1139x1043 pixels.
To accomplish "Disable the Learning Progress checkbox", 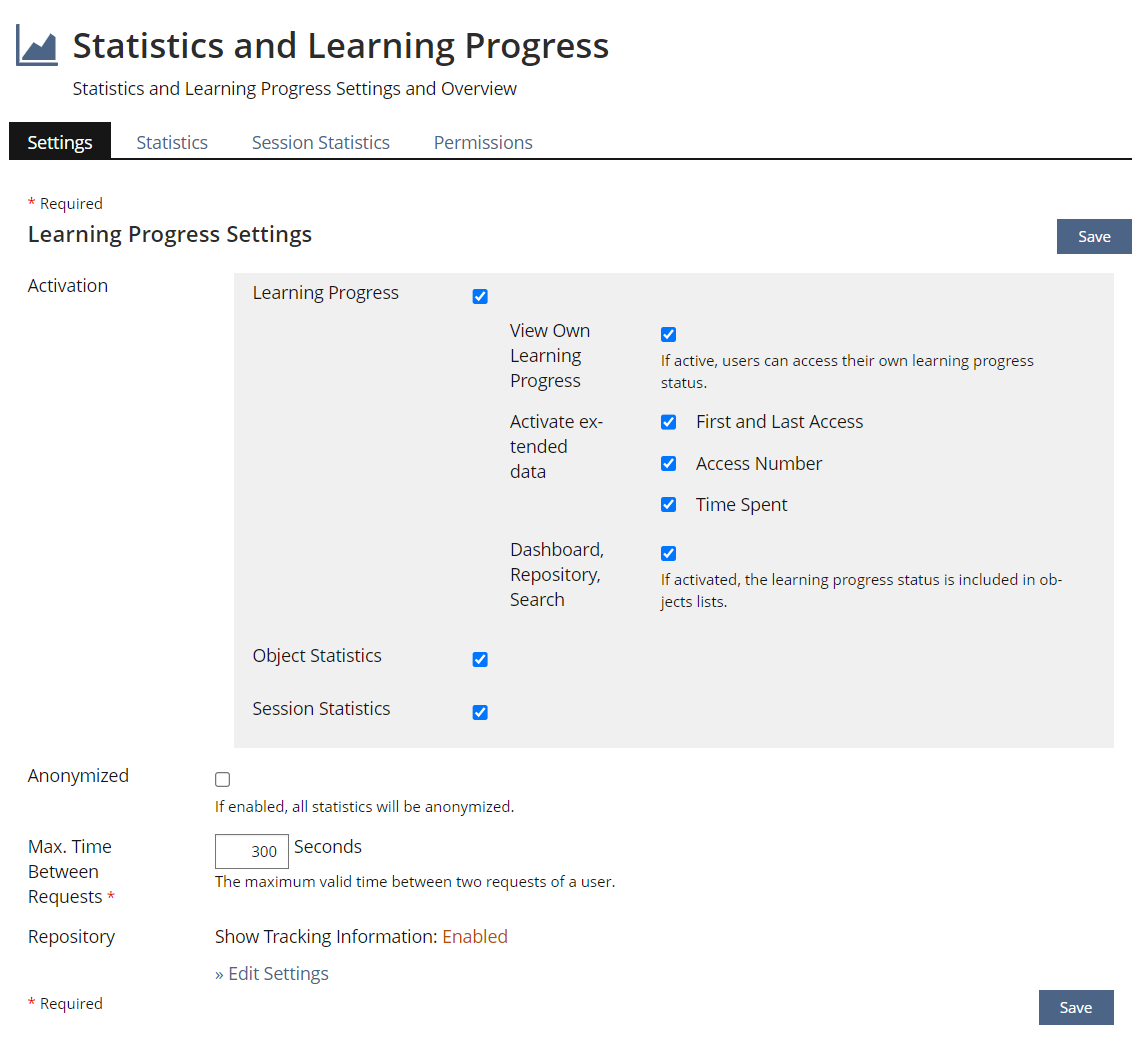I will pos(480,296).
